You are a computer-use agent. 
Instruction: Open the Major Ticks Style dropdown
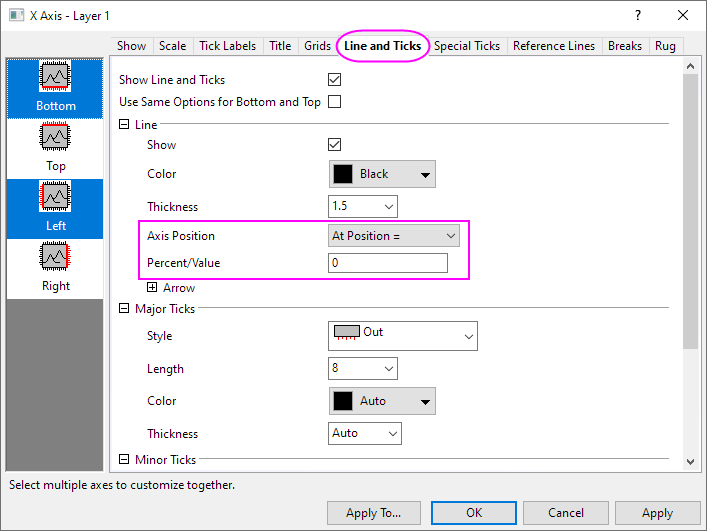pos(403,336)
